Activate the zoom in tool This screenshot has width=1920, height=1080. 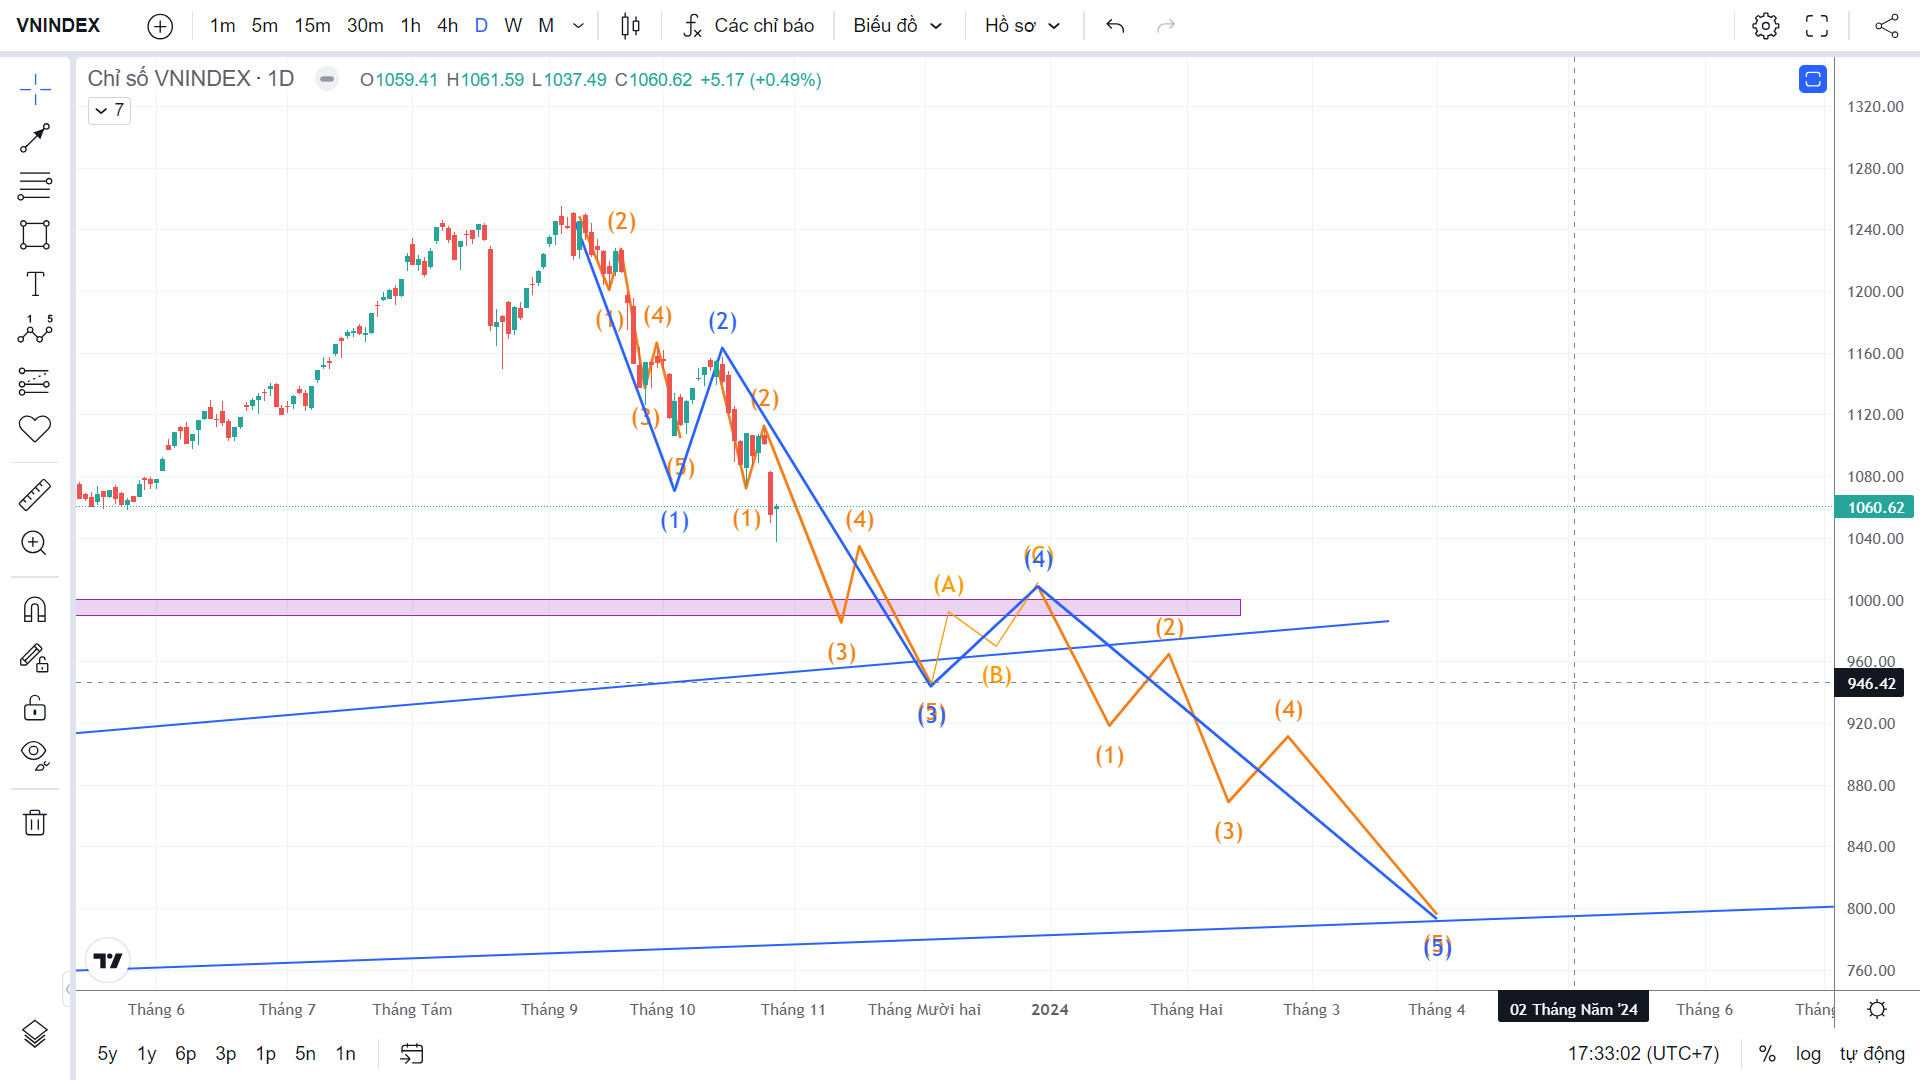point(35,543)
